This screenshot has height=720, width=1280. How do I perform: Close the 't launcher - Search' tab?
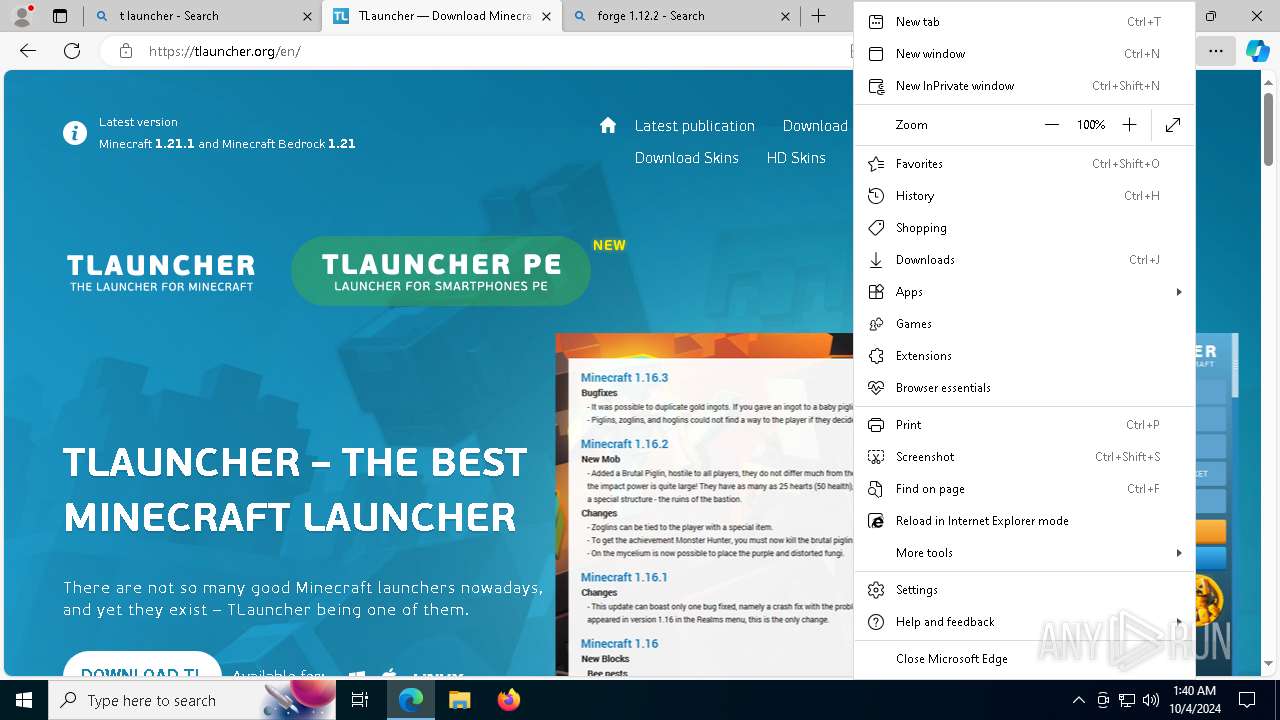(x=307, y=16)
